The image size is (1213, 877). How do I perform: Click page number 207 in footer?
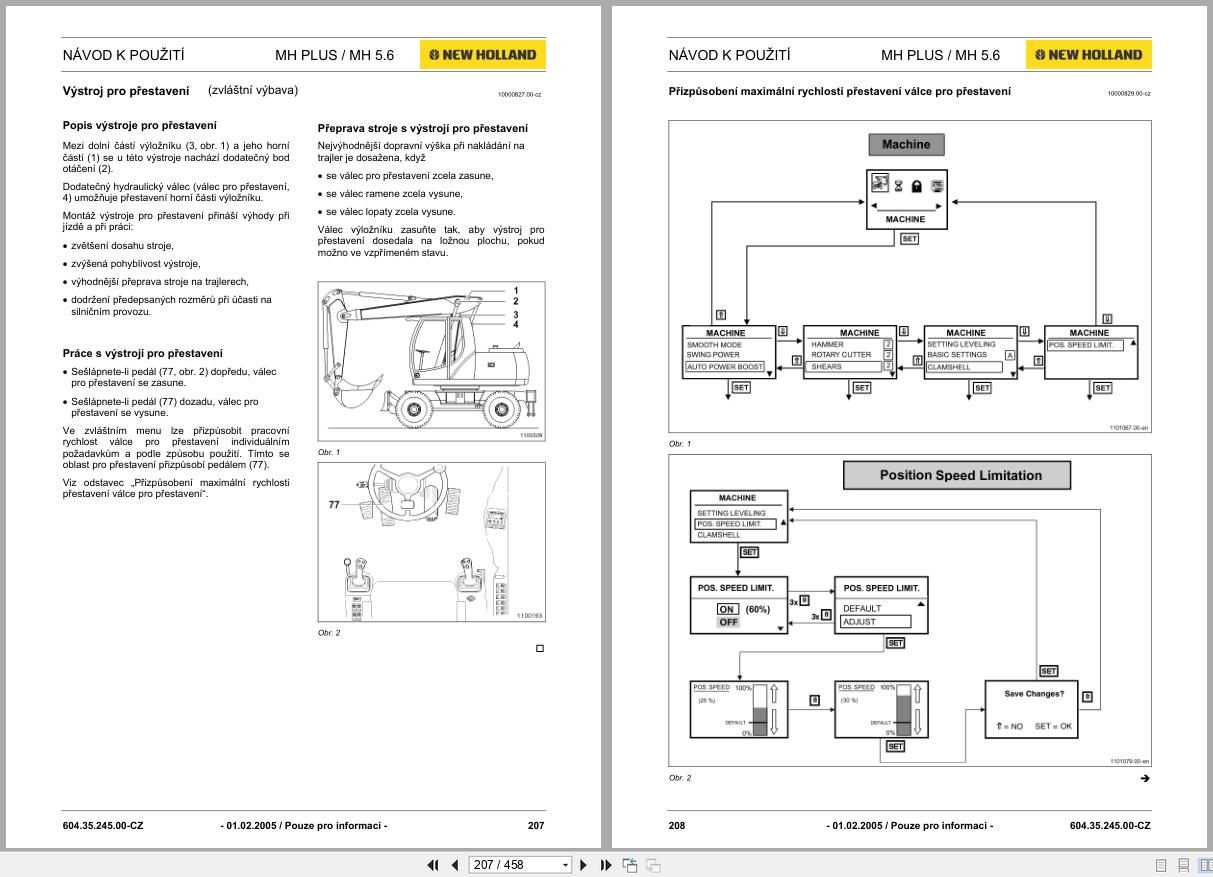point(536,826)
